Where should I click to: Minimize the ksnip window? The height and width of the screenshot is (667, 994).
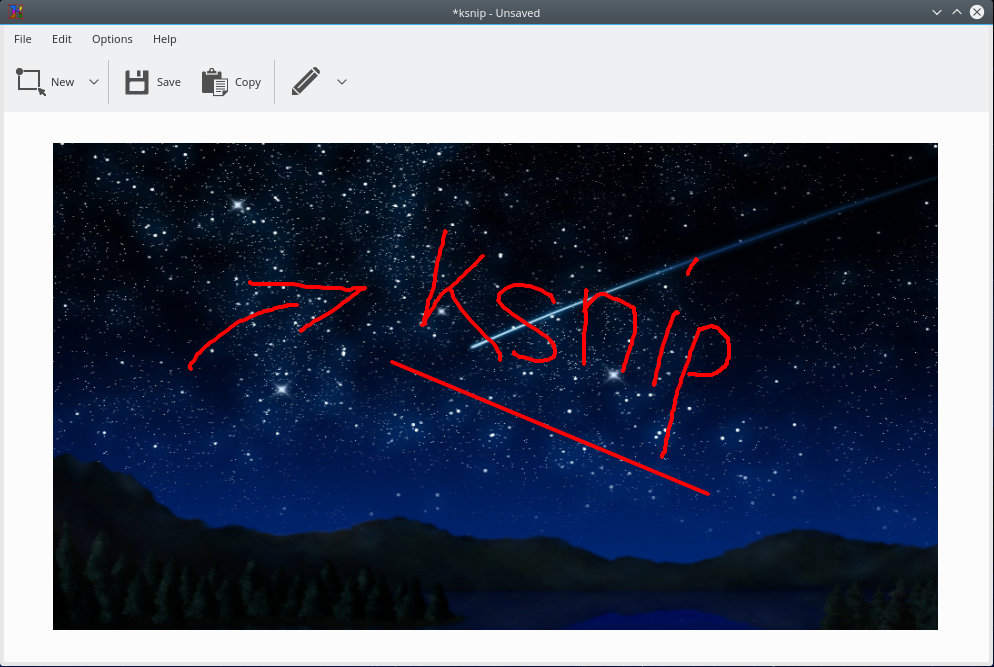pyautogui.click(x=936, y=12)
